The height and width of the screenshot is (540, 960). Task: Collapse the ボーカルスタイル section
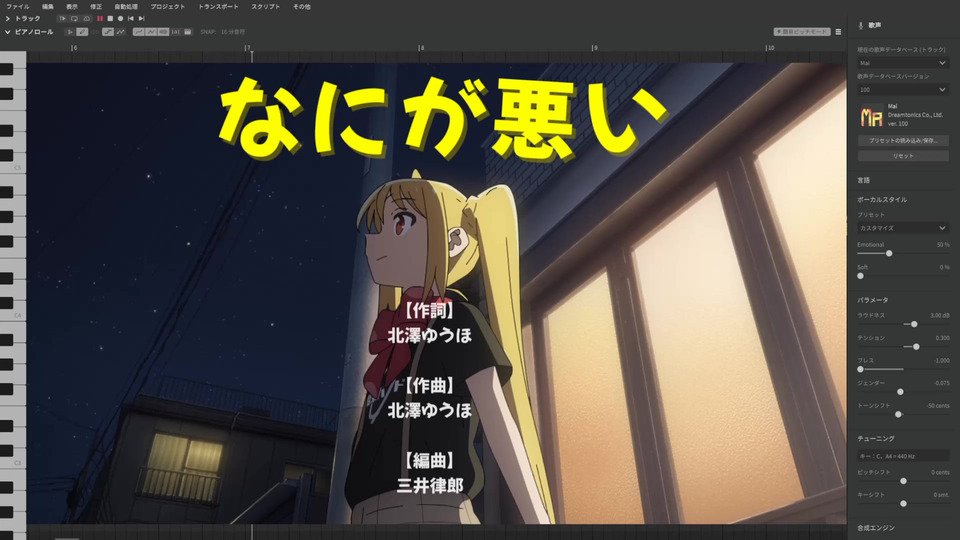tap(882, 200)
